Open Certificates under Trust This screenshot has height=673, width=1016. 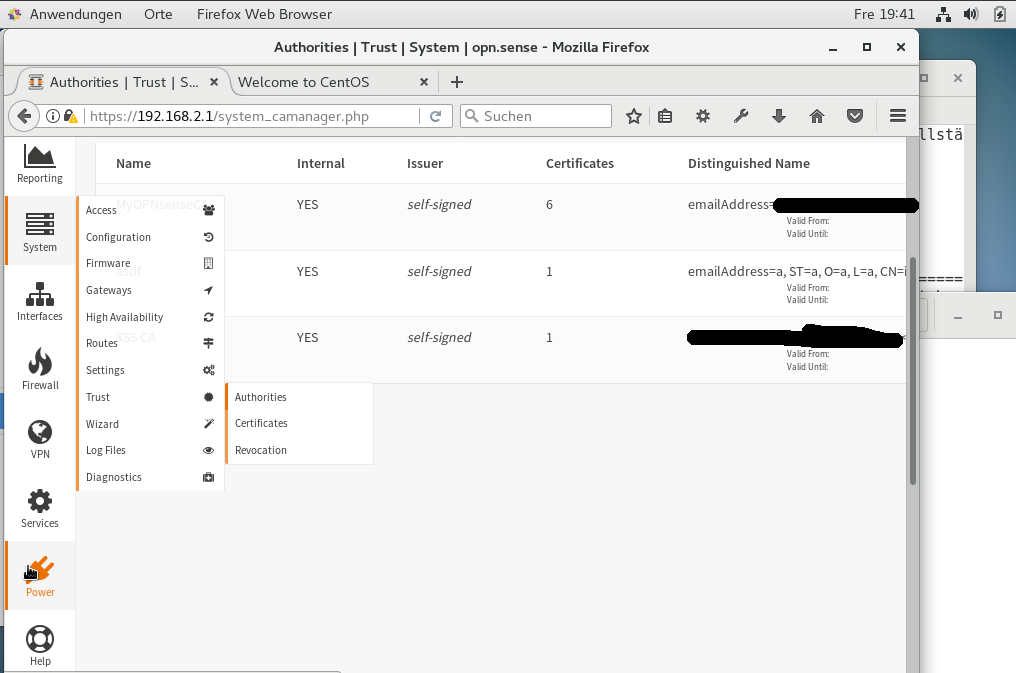coord(299,423)
